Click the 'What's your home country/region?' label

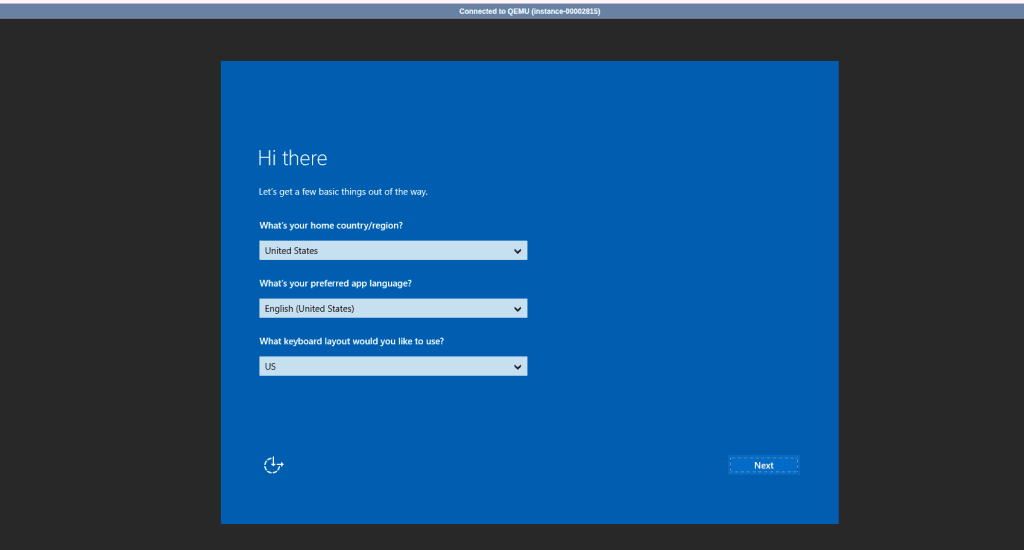[331, 225]
